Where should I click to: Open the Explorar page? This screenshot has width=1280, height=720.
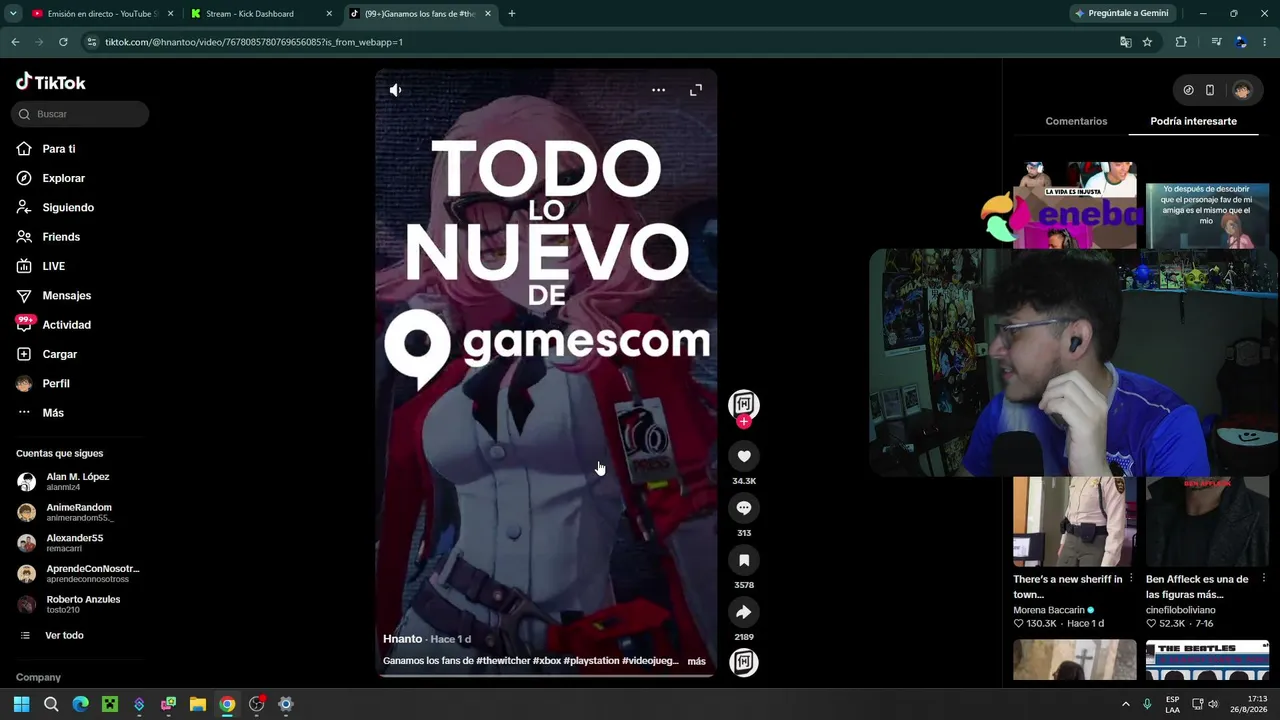coord(51,178)
